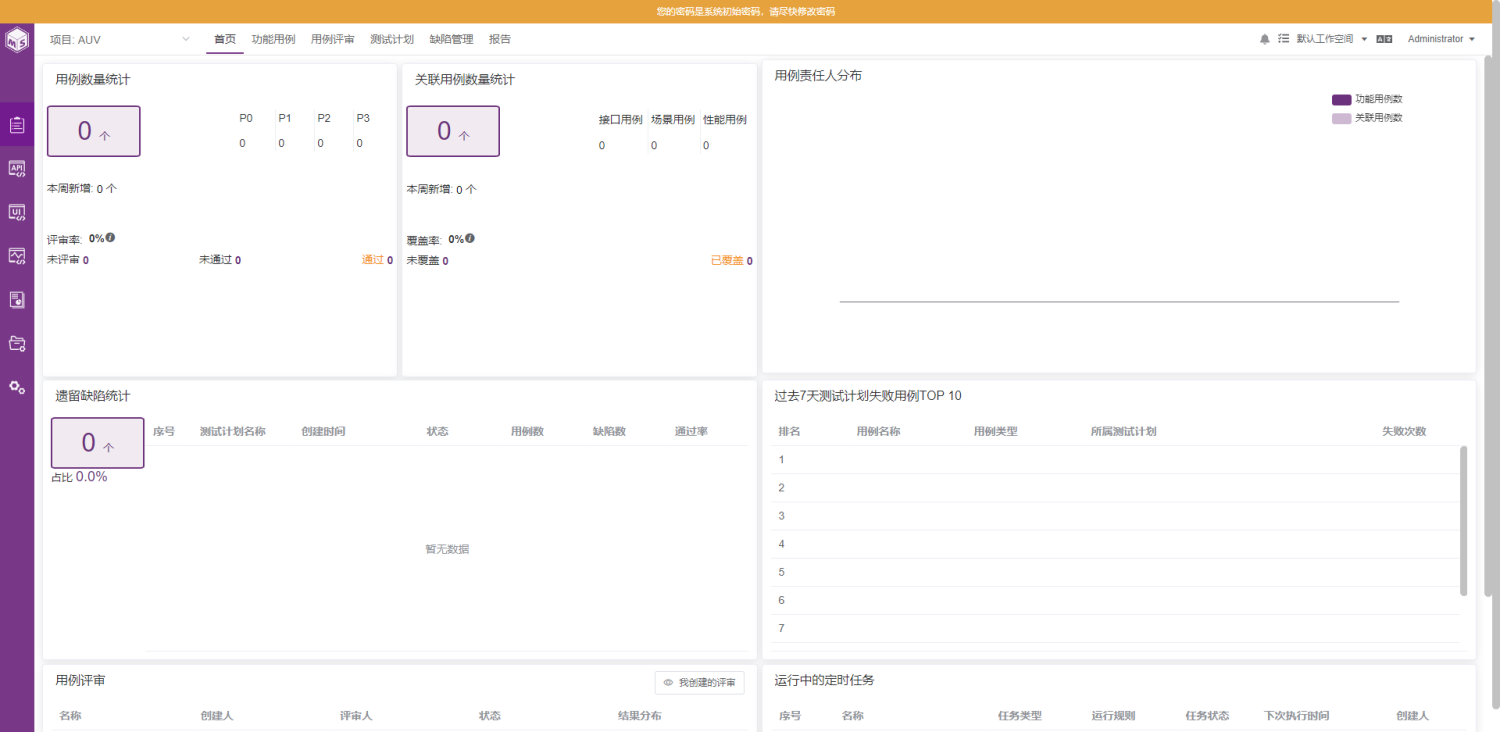Click the 用例类型 column header

[995, 431]
